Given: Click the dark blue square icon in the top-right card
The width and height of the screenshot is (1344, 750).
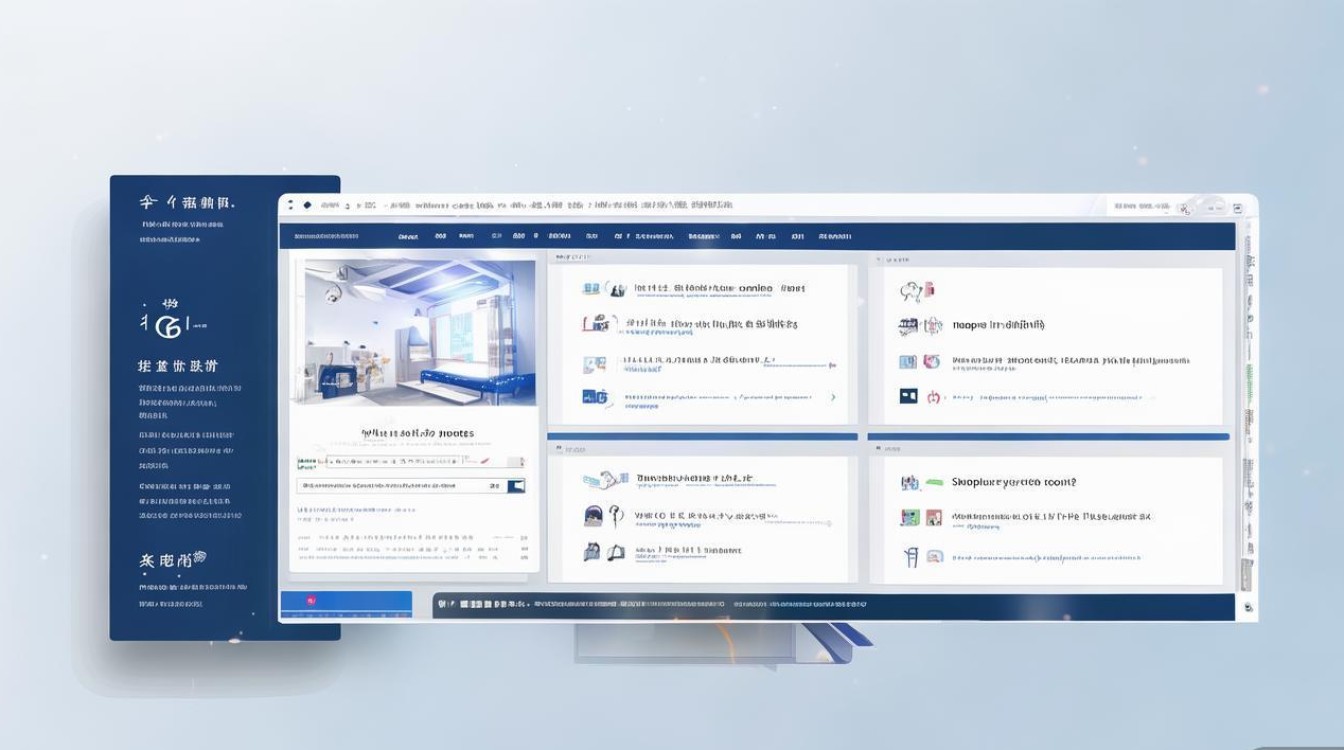Looking at the screenshot, I should 908,396.
